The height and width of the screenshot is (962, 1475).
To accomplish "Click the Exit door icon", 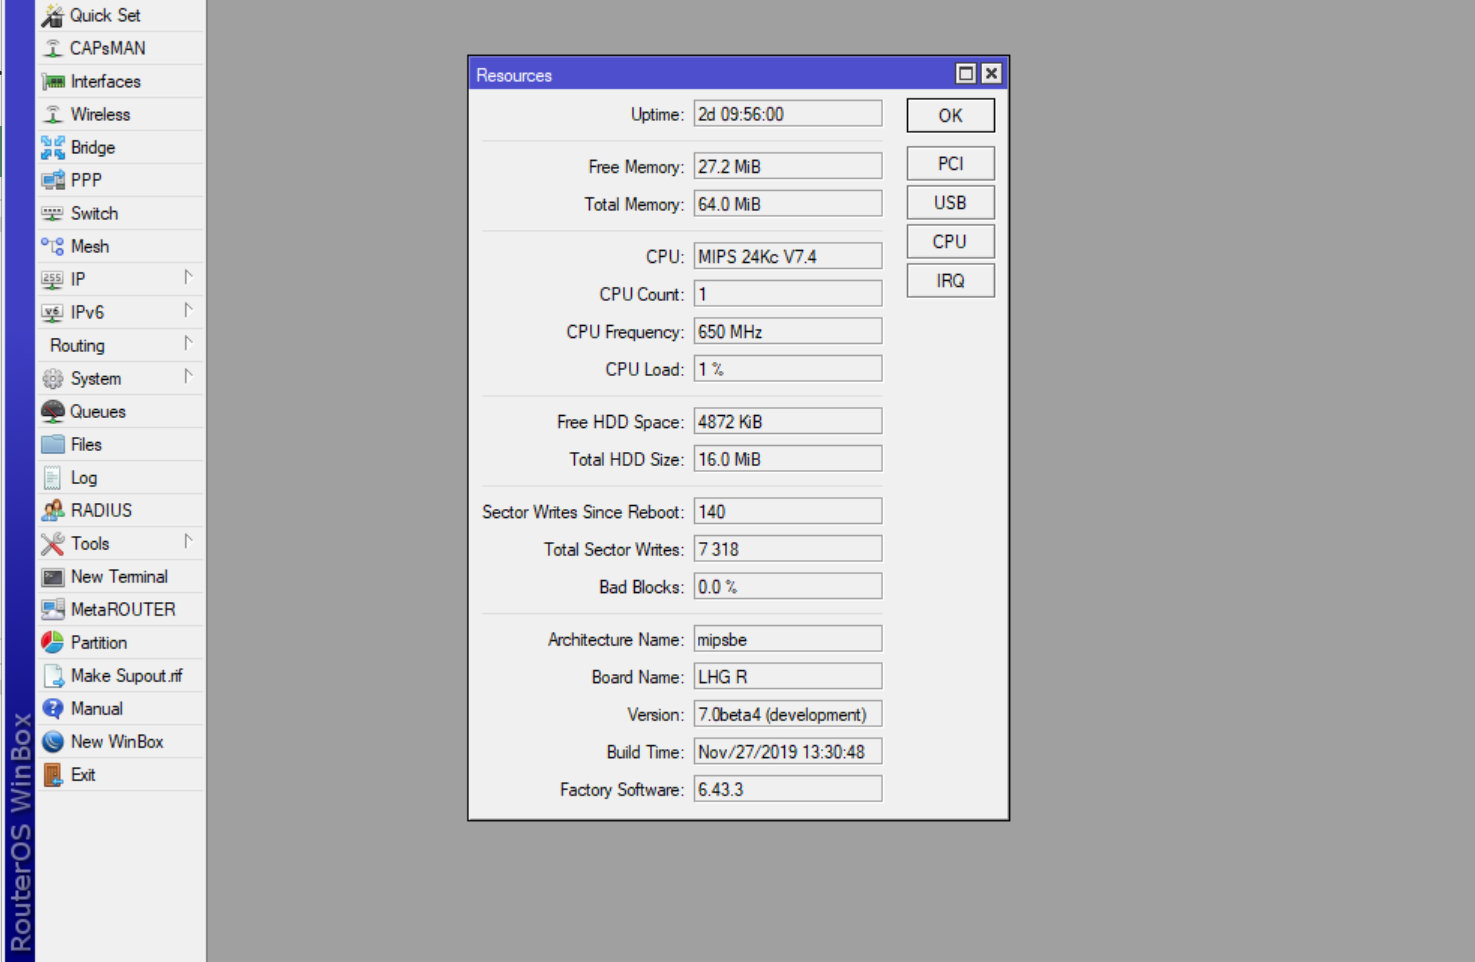I will [x=52, y=775].
